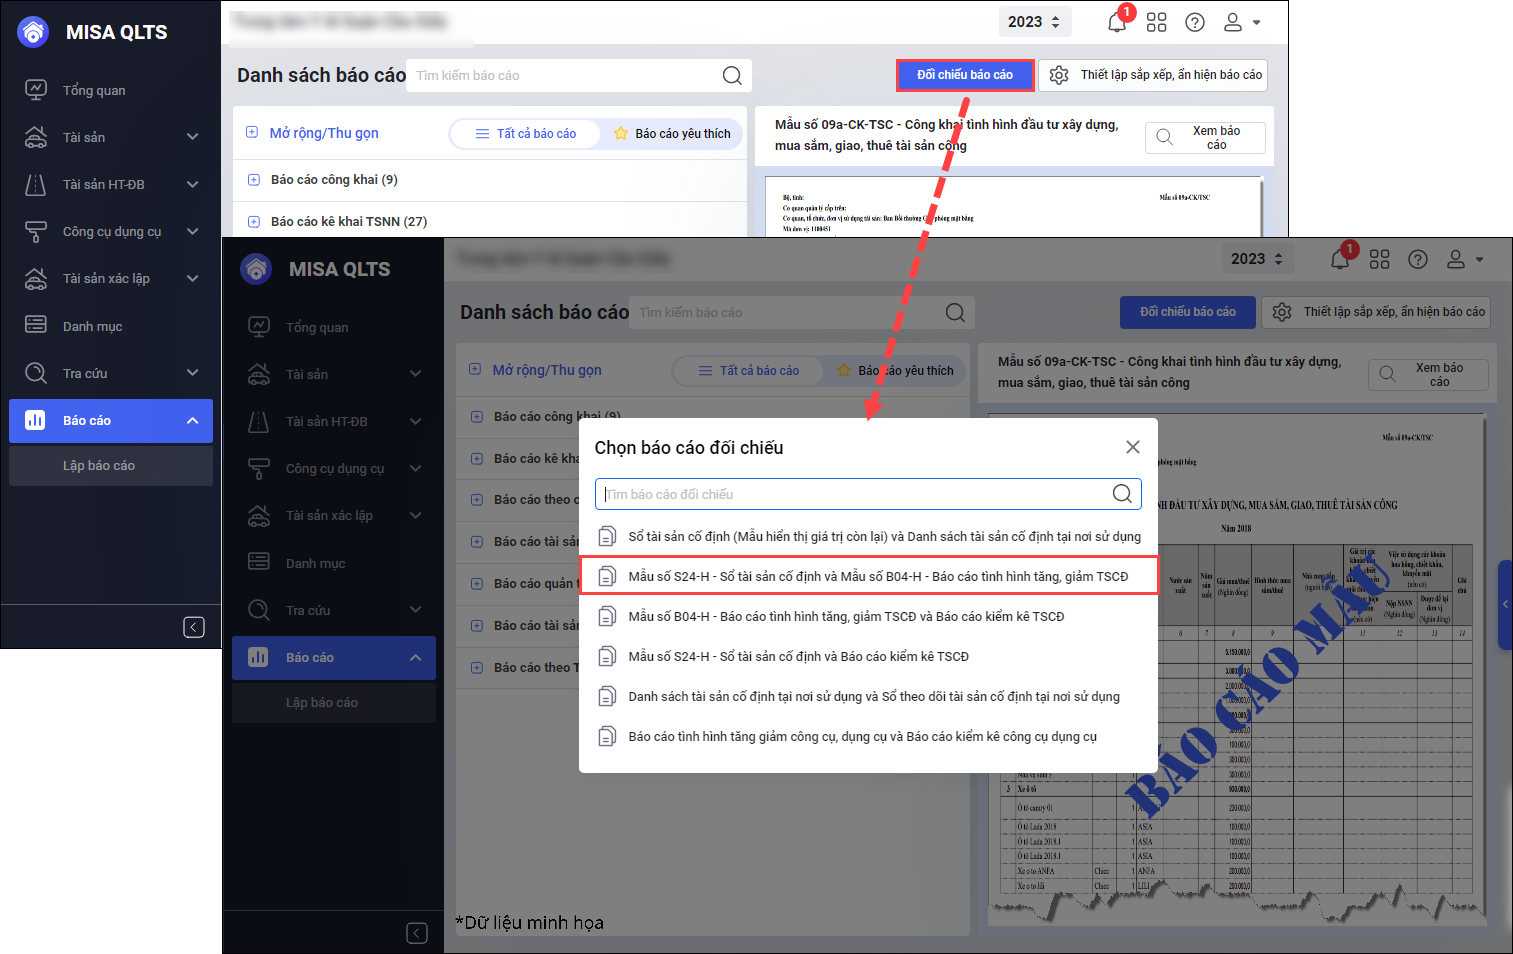The height and width of the screenshot is (954, 1513).
Task: Open notifications bell in the background window
Action: (1117, 22)
